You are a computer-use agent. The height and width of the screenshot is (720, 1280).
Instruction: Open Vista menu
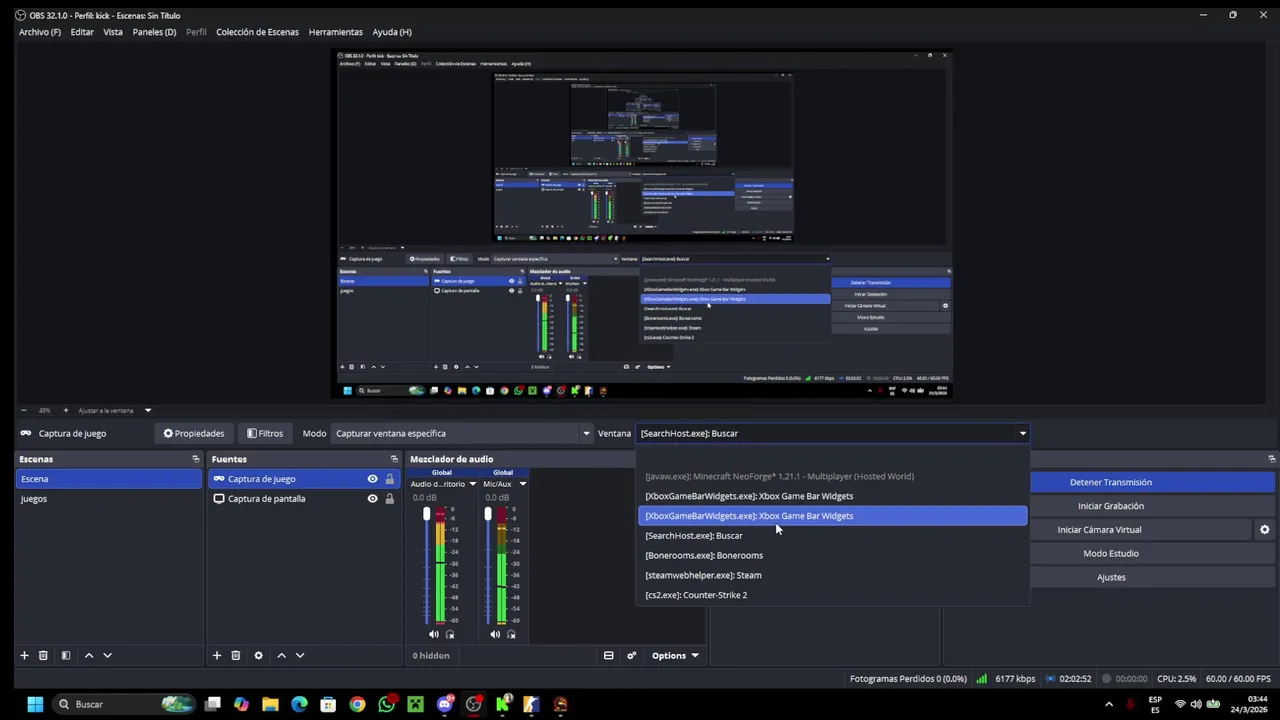pos(113,32)
